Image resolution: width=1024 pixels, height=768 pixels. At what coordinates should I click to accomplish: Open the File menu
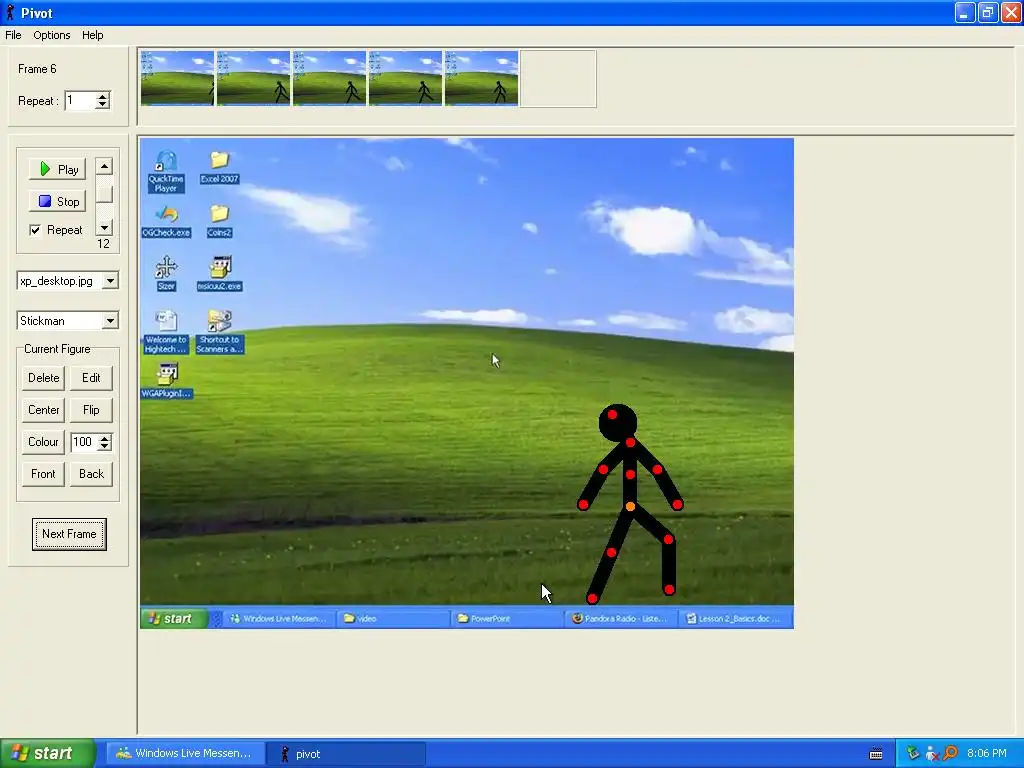click(13, 35)
